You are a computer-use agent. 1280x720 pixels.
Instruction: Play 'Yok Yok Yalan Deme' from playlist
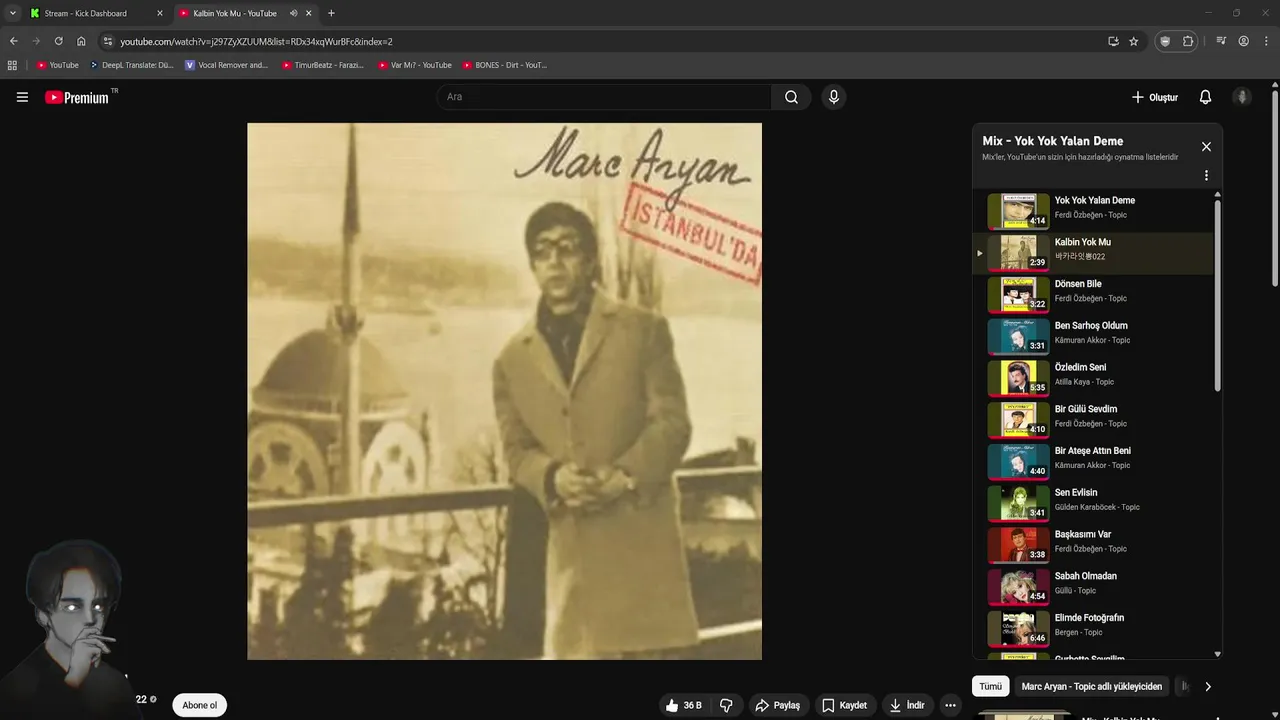pos(1093,211)
